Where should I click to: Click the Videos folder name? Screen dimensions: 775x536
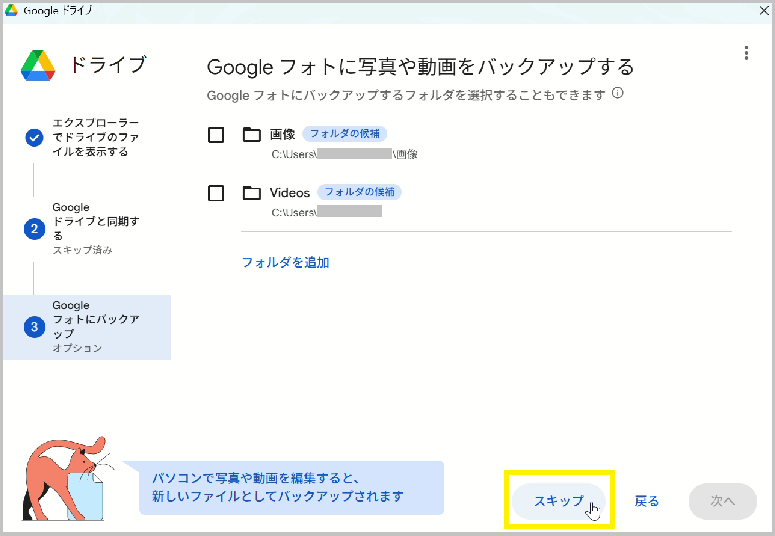[x=290, y=193]
